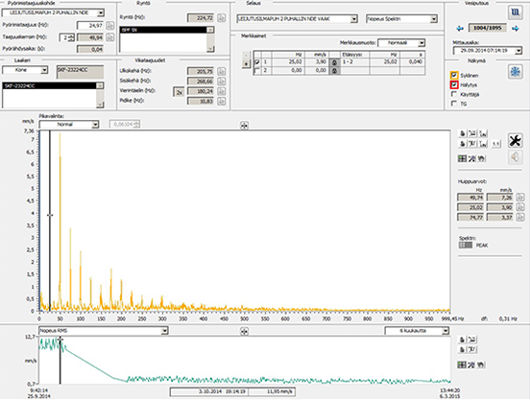Click marker button beside Pyörimistaajuus 24,97
This screenshot has height=400, width=530.
tap(110, 26)
